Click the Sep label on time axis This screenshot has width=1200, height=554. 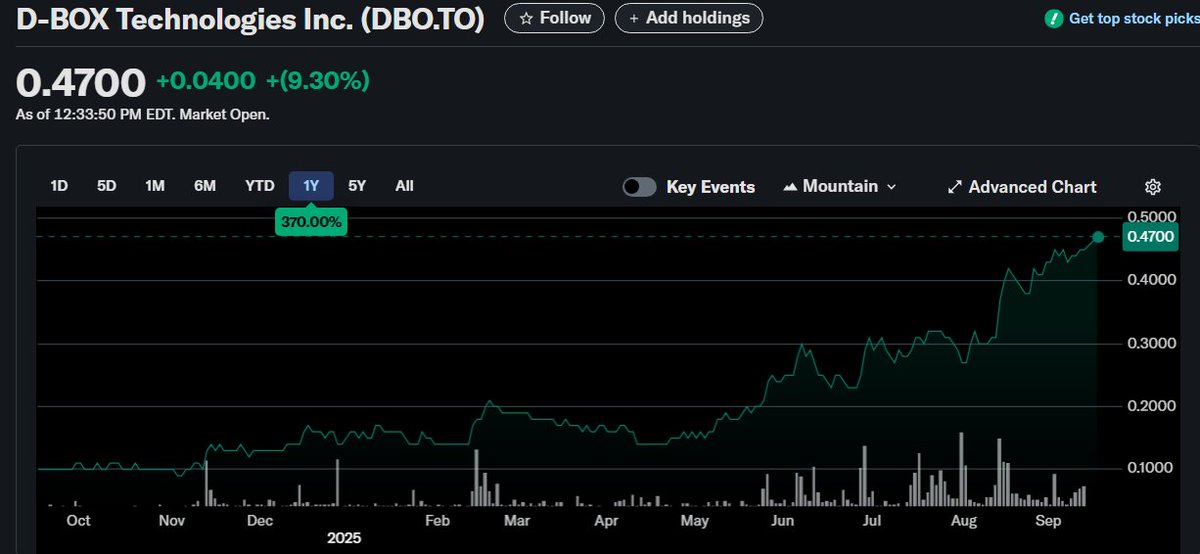point(1048,521)
